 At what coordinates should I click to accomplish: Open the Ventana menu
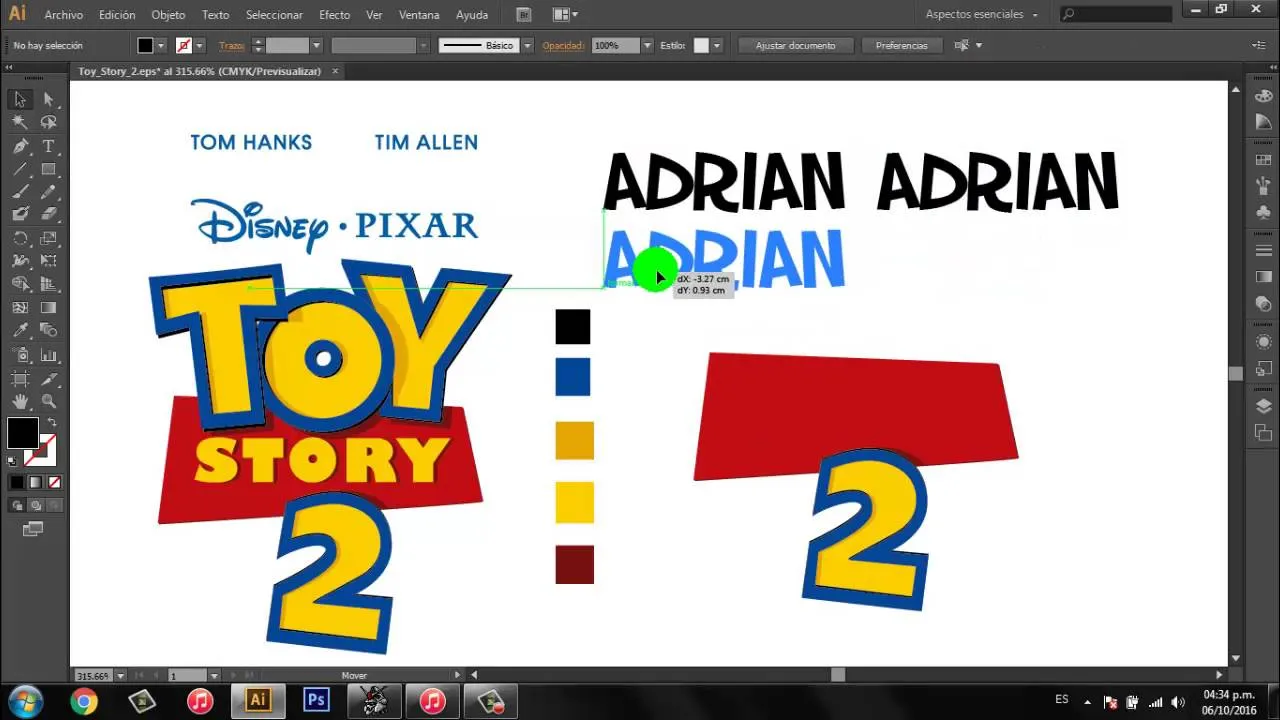pos(418,15)
